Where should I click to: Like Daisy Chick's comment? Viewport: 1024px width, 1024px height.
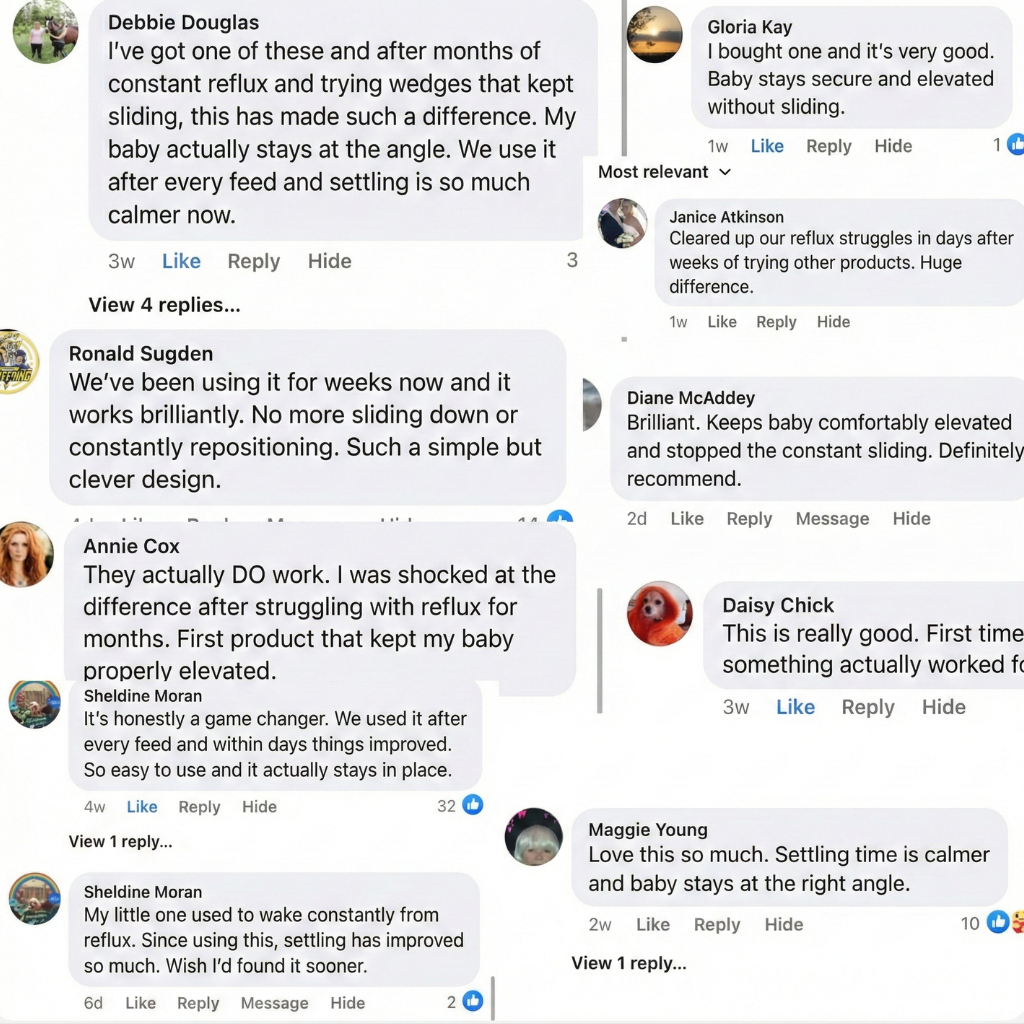pyautogui.click(x=795, y=707)
